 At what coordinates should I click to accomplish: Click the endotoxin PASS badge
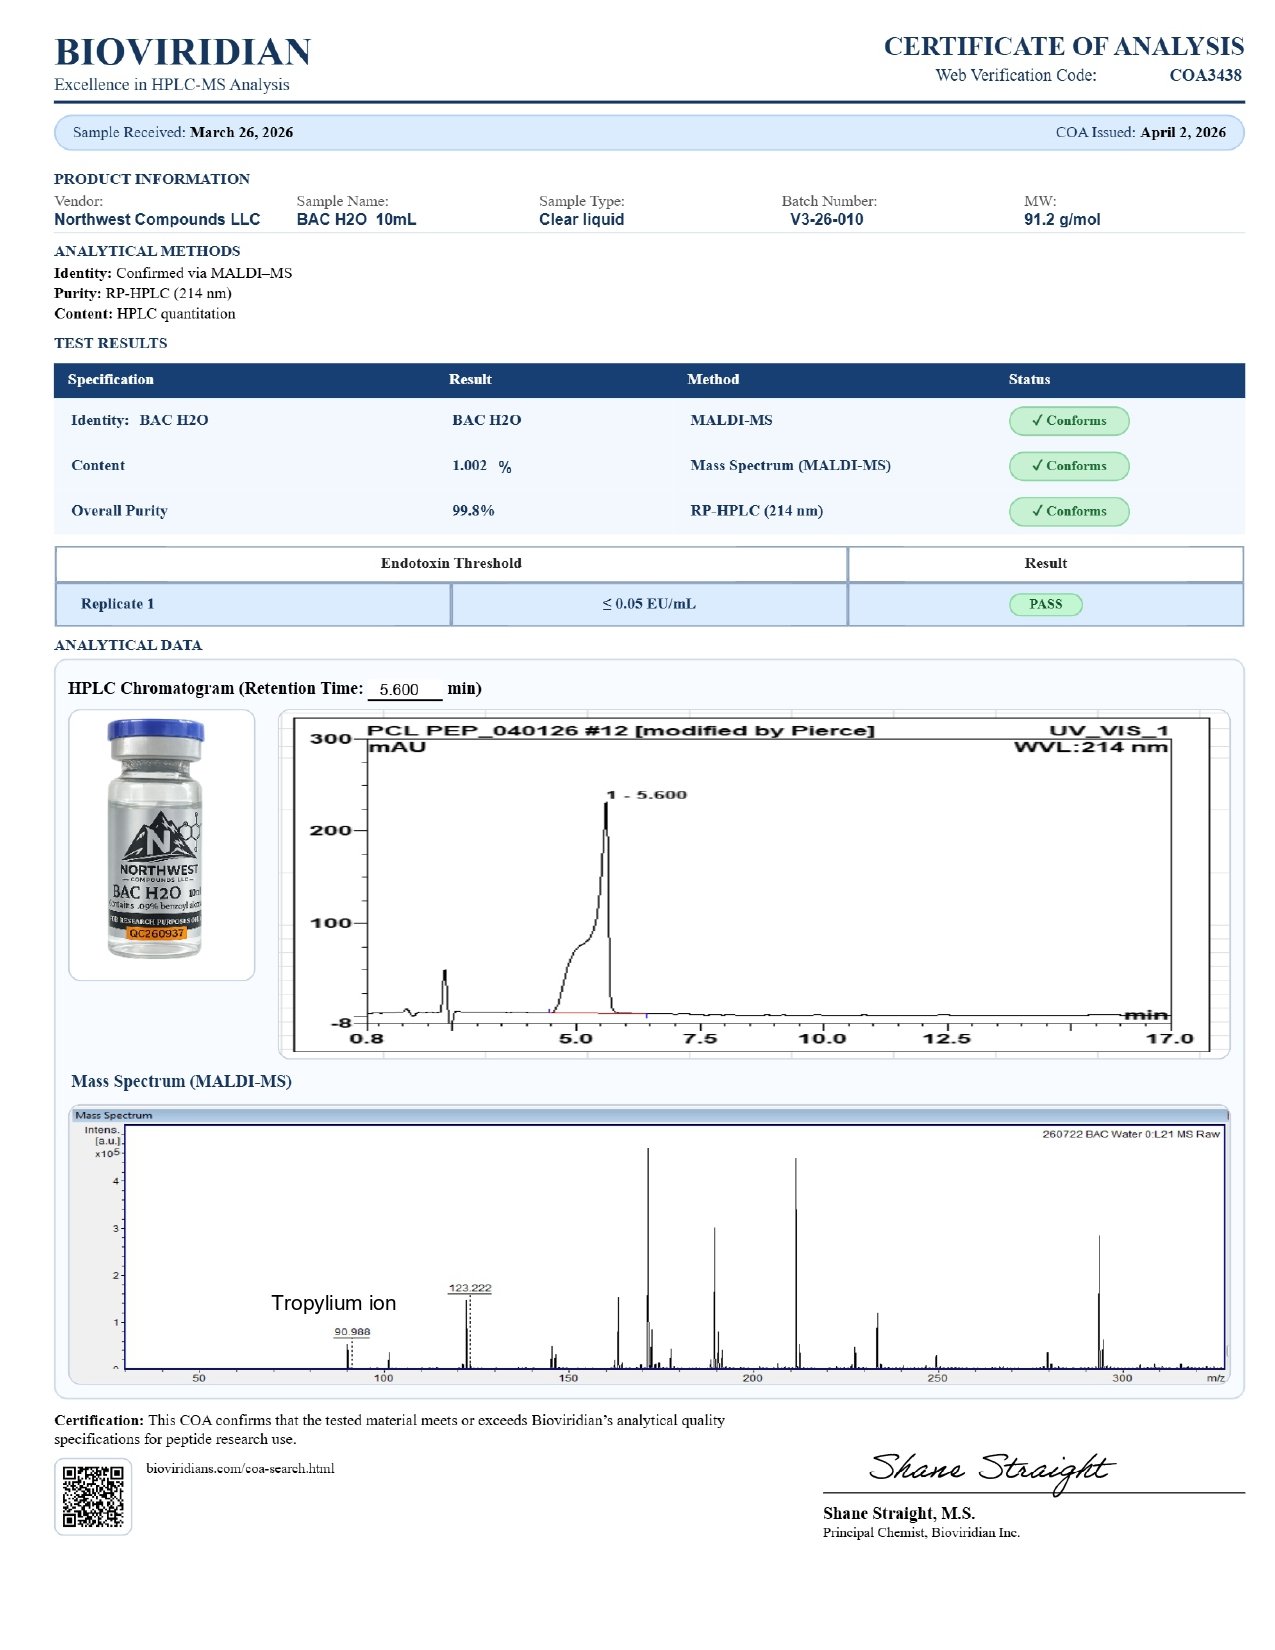1046,604
